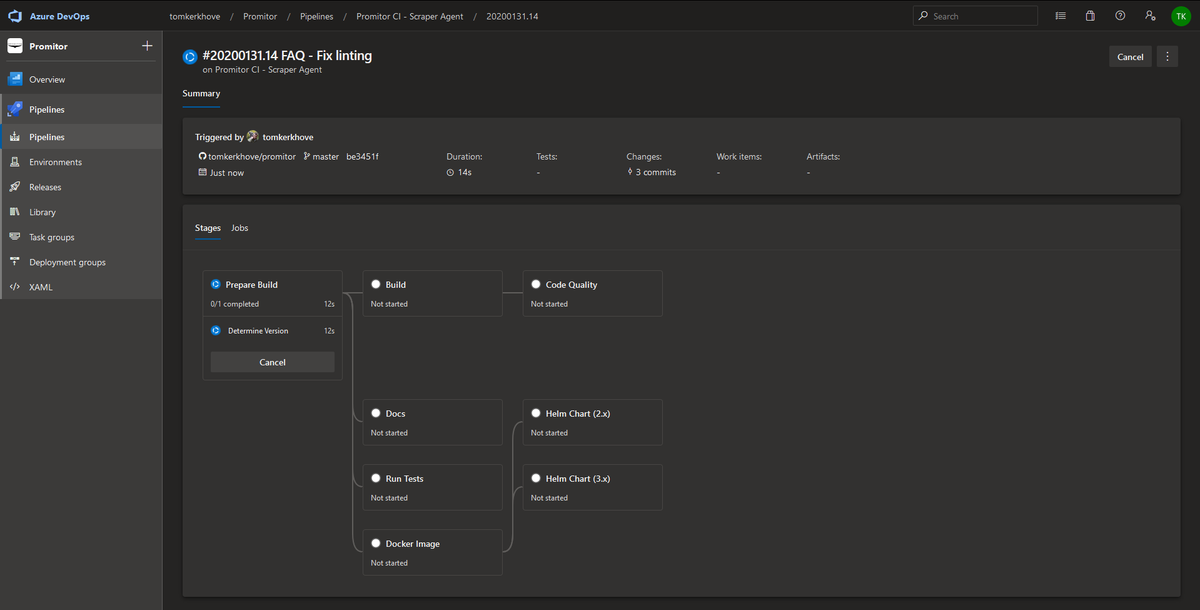Click the Prepare Build running status icon
This screenshot has height=610, width=1200.
tap(215, 285)
